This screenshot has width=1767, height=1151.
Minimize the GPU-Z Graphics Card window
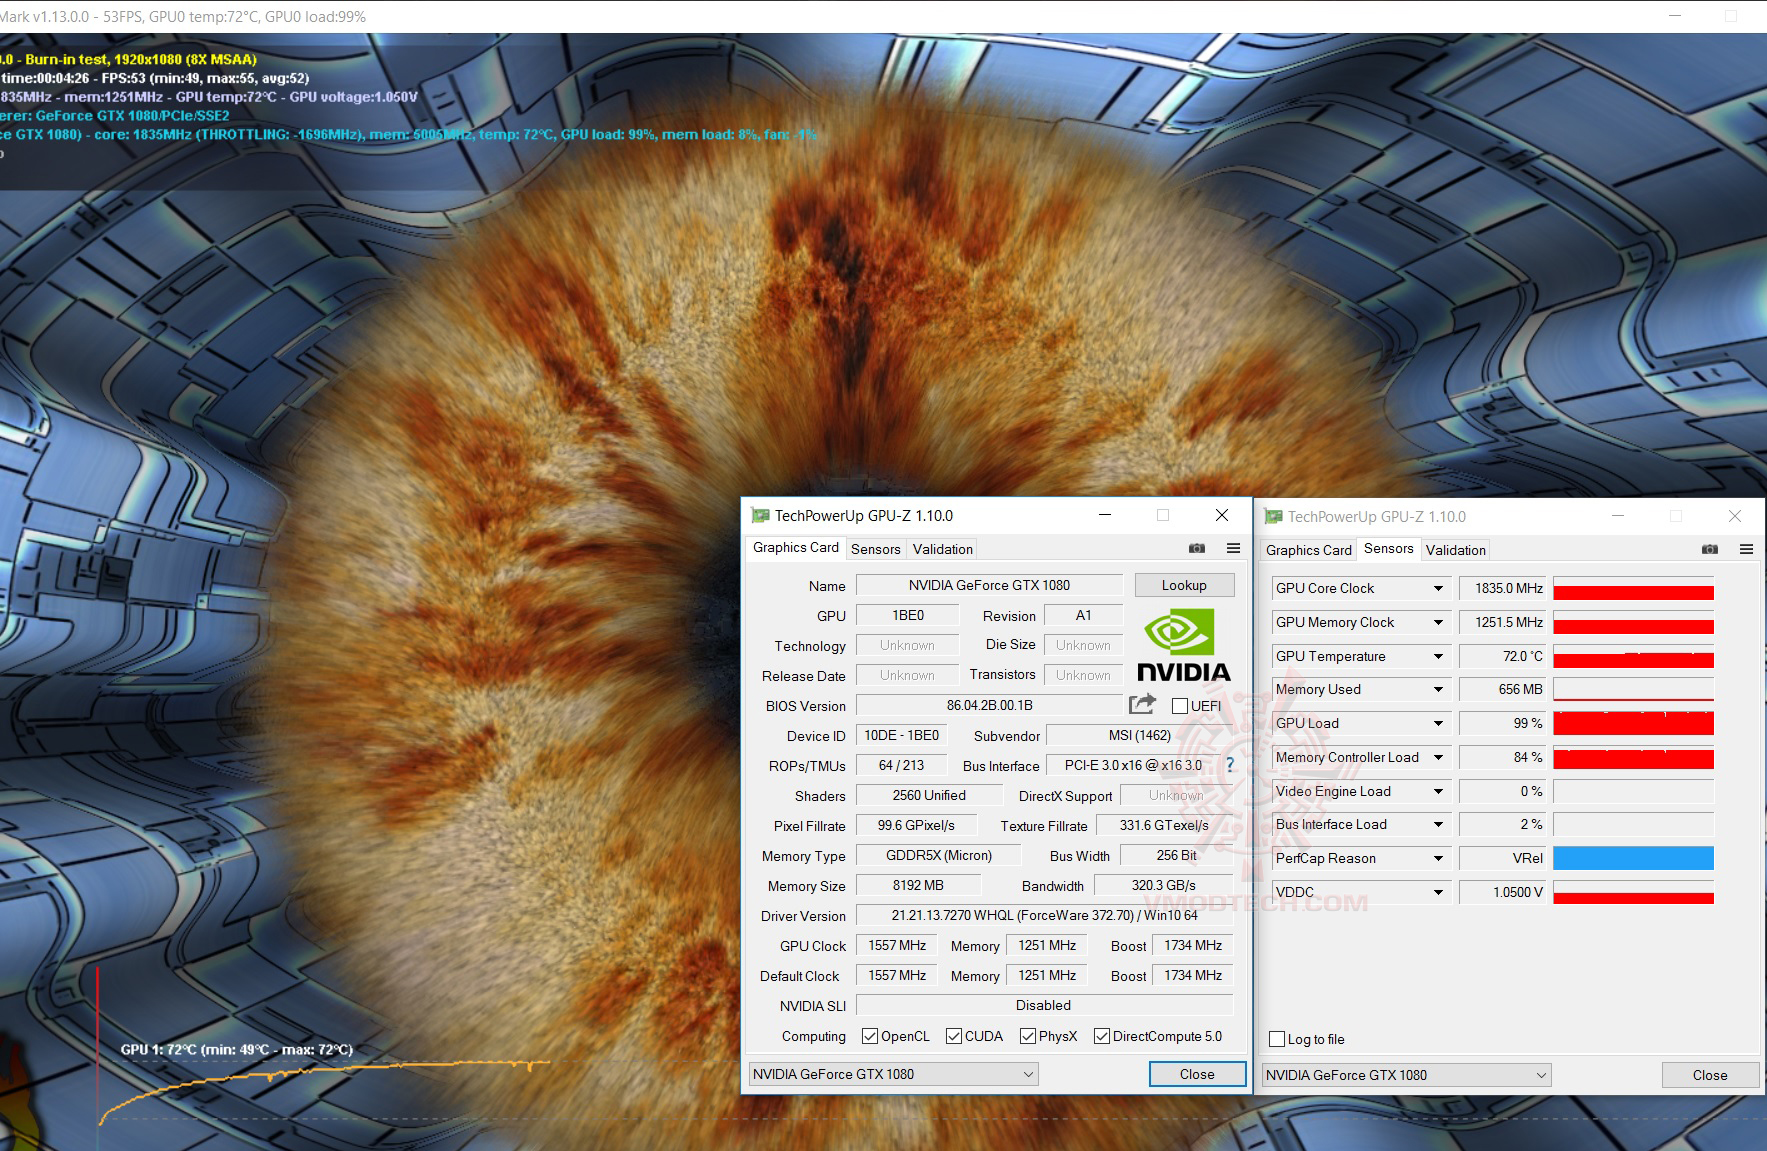coord(1105,515)
